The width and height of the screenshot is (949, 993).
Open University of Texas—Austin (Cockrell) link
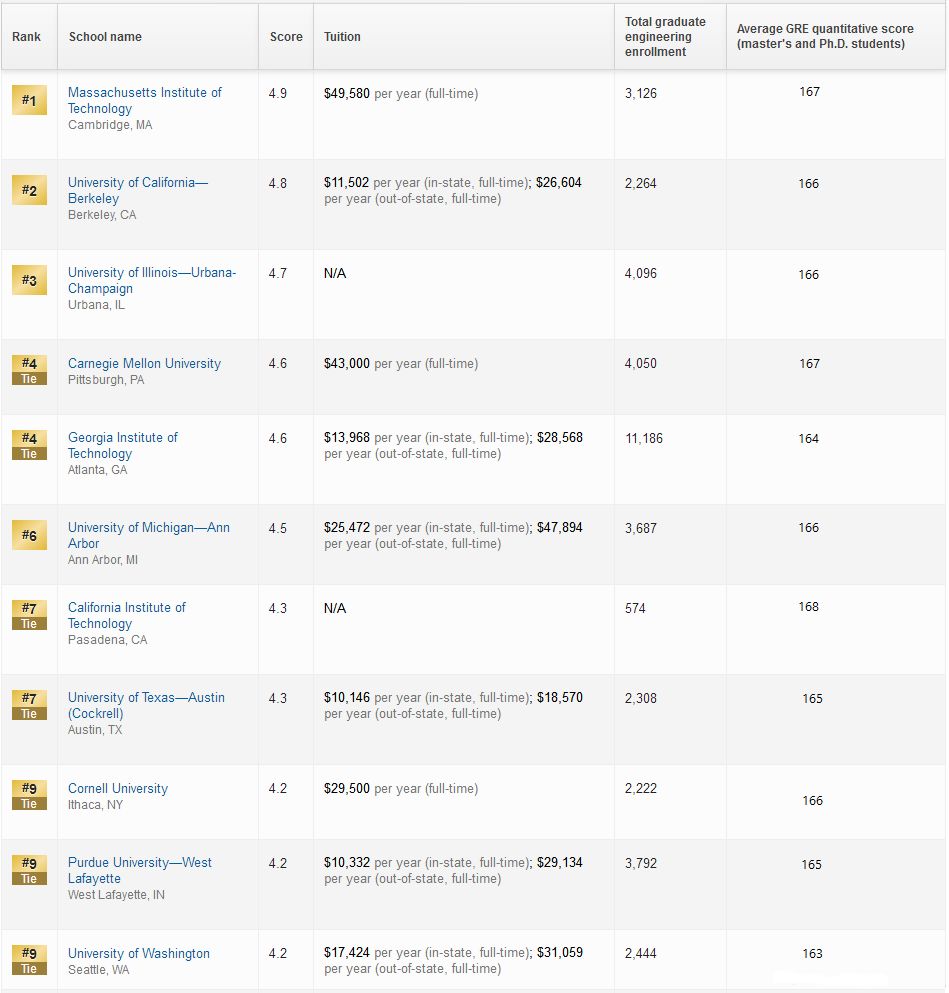(x=146, y=705)
